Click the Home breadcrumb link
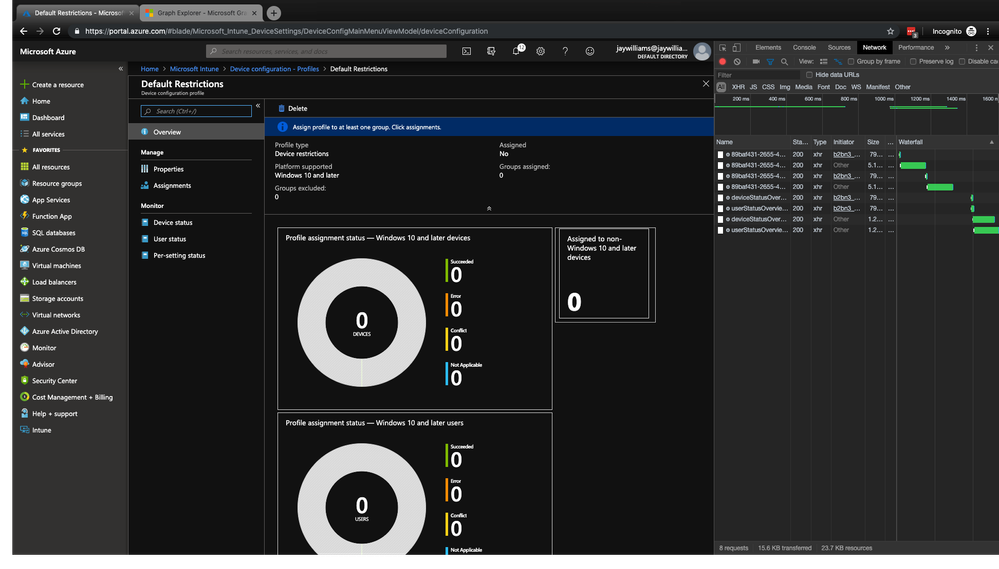 pyautogui.click(x=150, y=69)
